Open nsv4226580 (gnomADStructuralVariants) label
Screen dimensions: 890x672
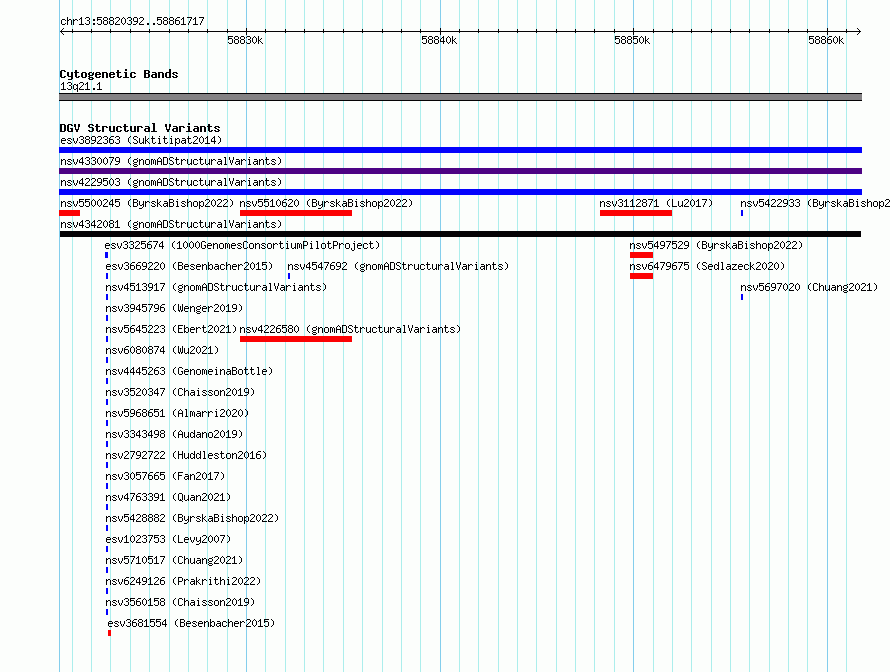point(350,329)
